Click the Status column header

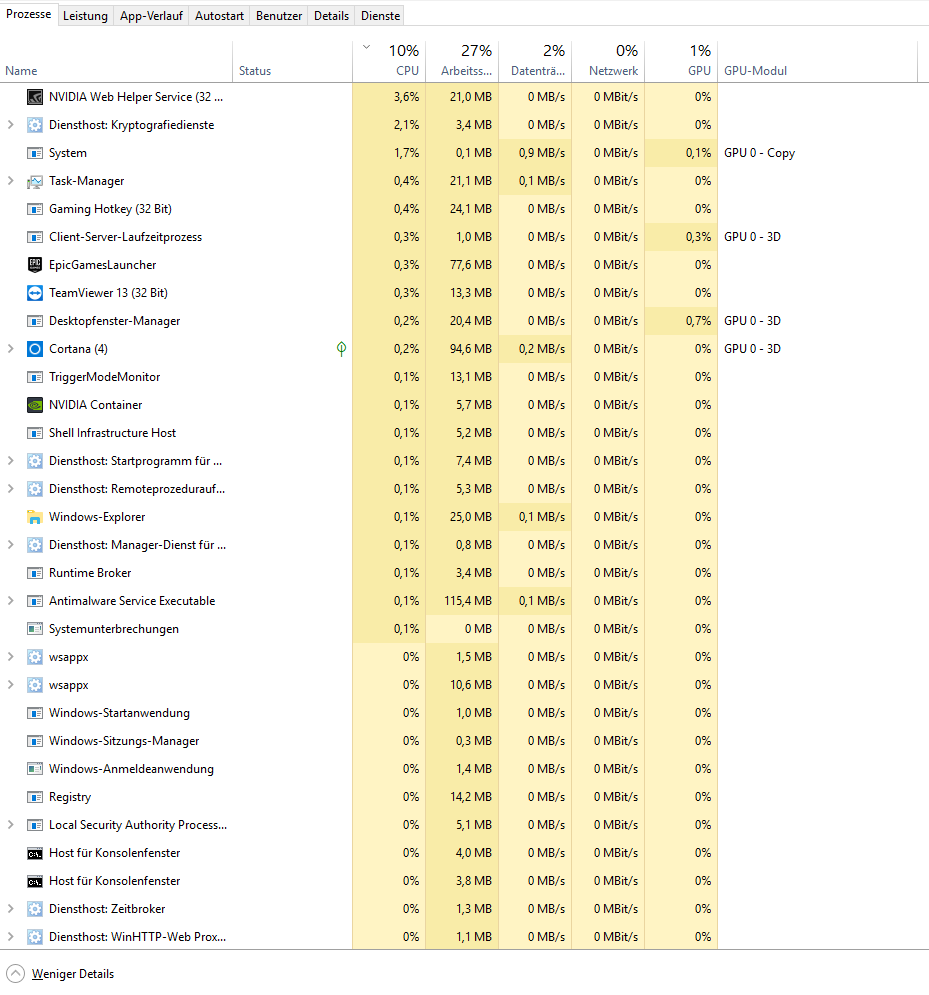pos(293,61)
